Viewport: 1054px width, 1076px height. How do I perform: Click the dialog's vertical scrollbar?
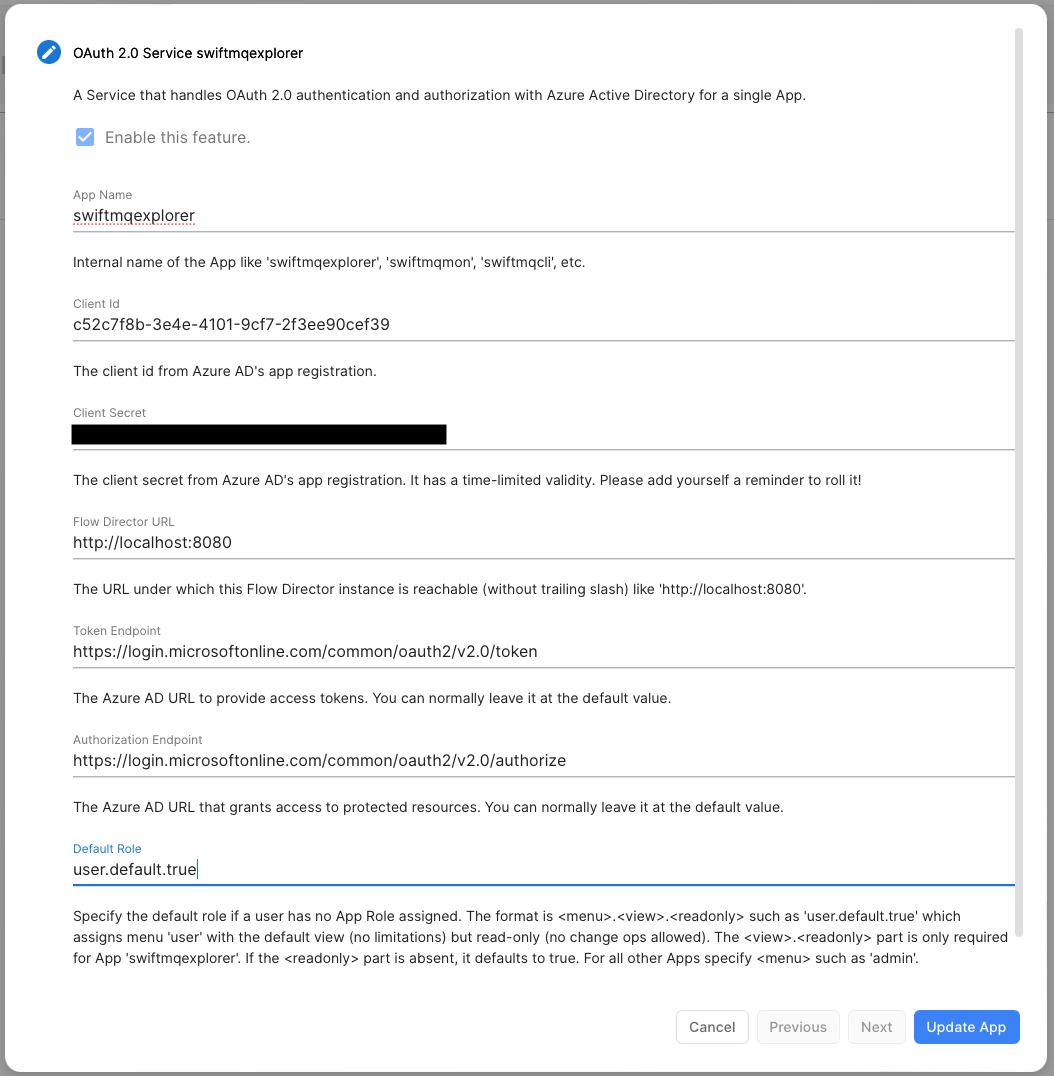click(x=1019, y=480)
